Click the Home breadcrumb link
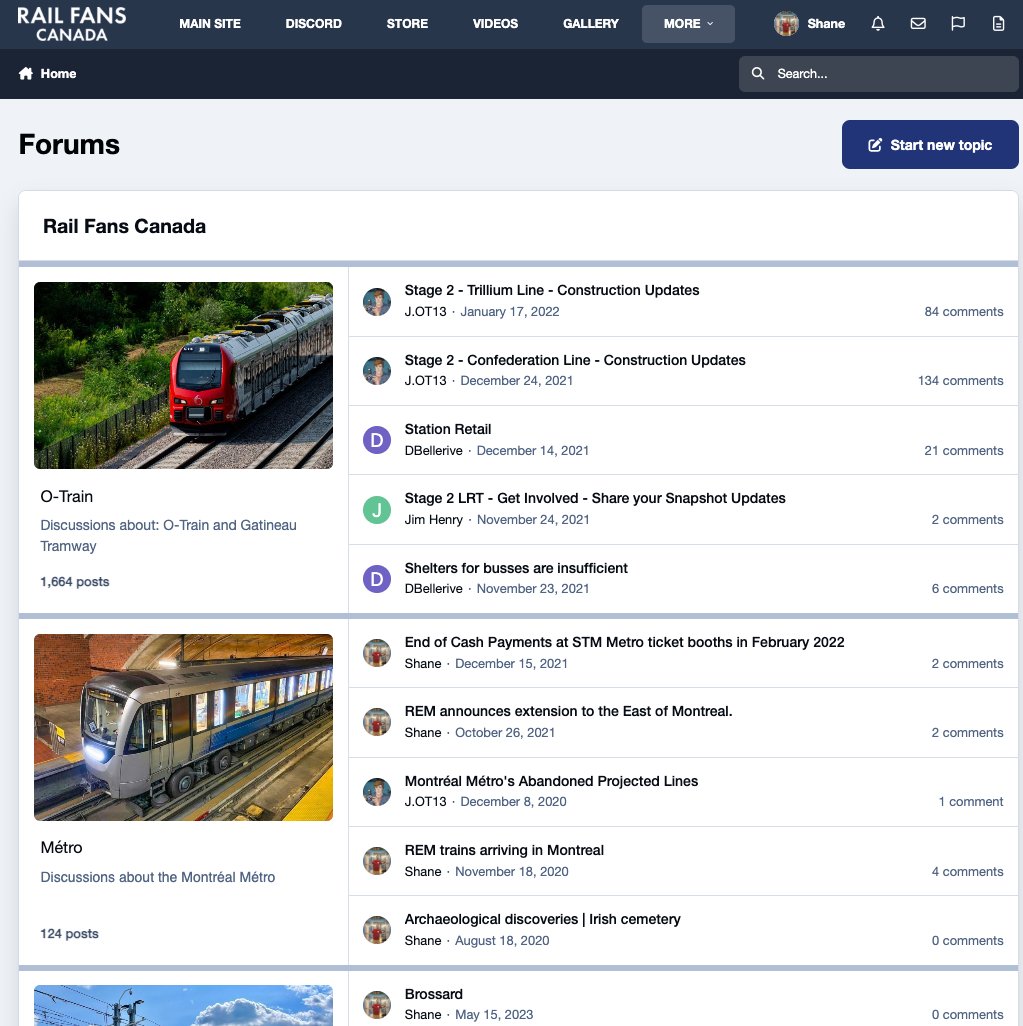The height and width of the screenshot is (1026, 1023). tap(58, 73)
